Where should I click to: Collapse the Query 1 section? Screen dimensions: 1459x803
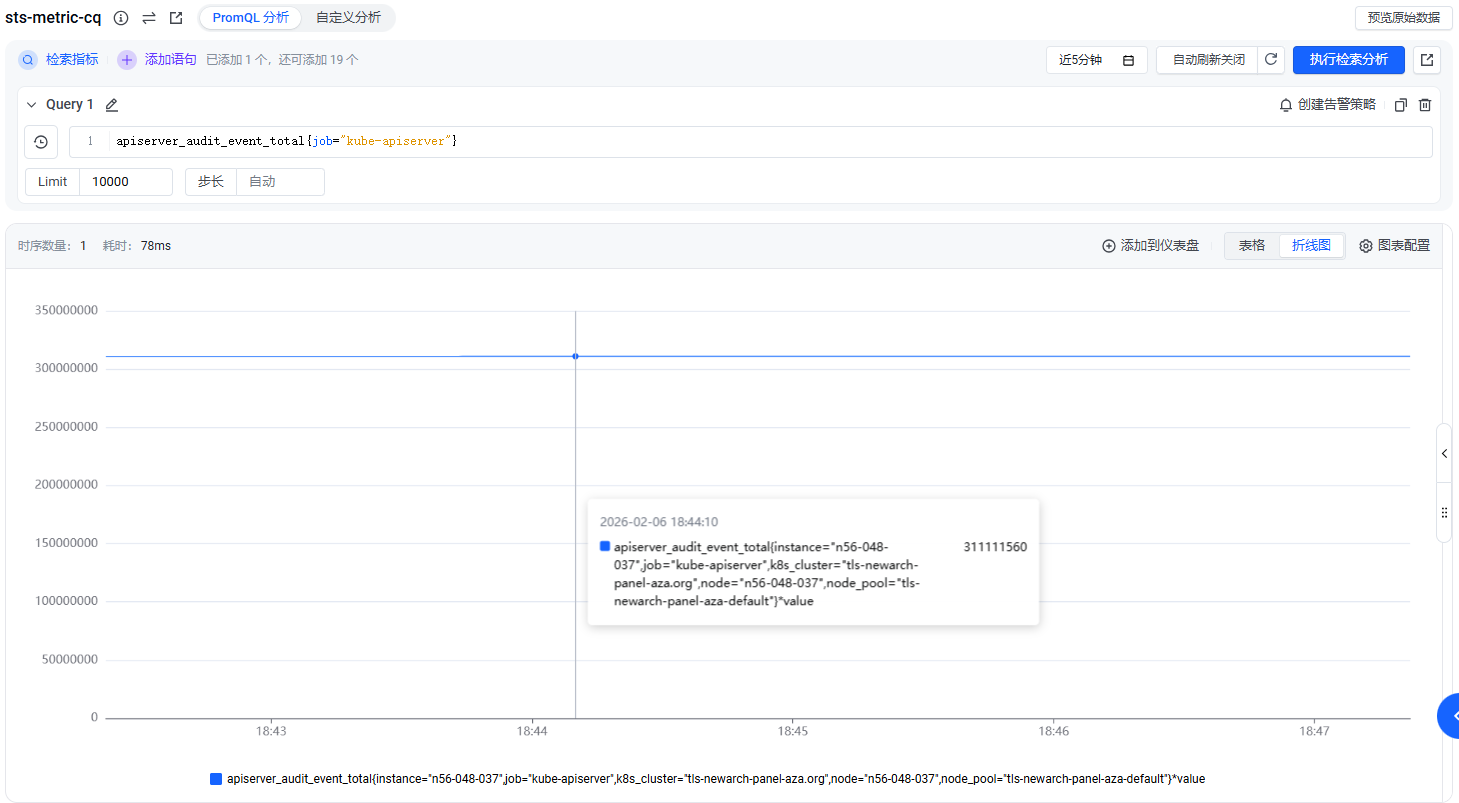point(32,105)
